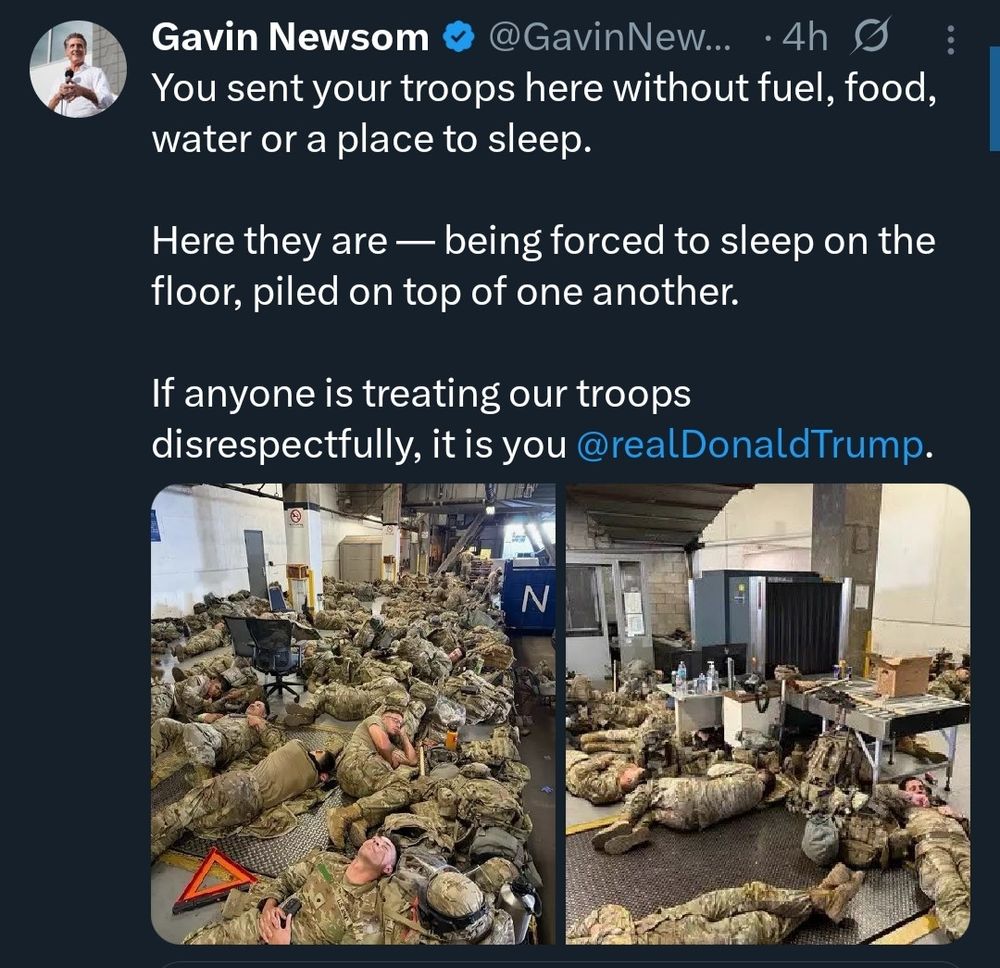The width and height of the screenshot is (1000, 968).
Task: Open Gavin Newsom's profile avatar
Action: point(78,70)
